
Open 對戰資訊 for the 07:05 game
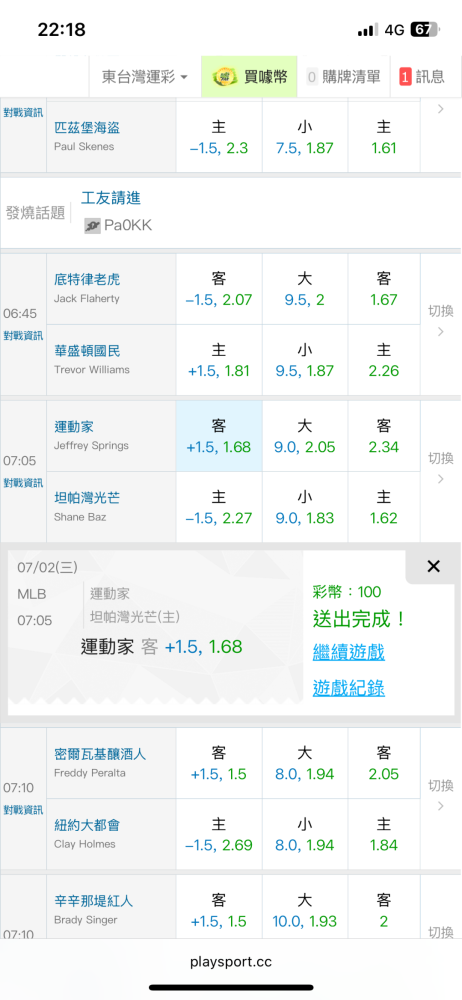(x=24, y=482)
